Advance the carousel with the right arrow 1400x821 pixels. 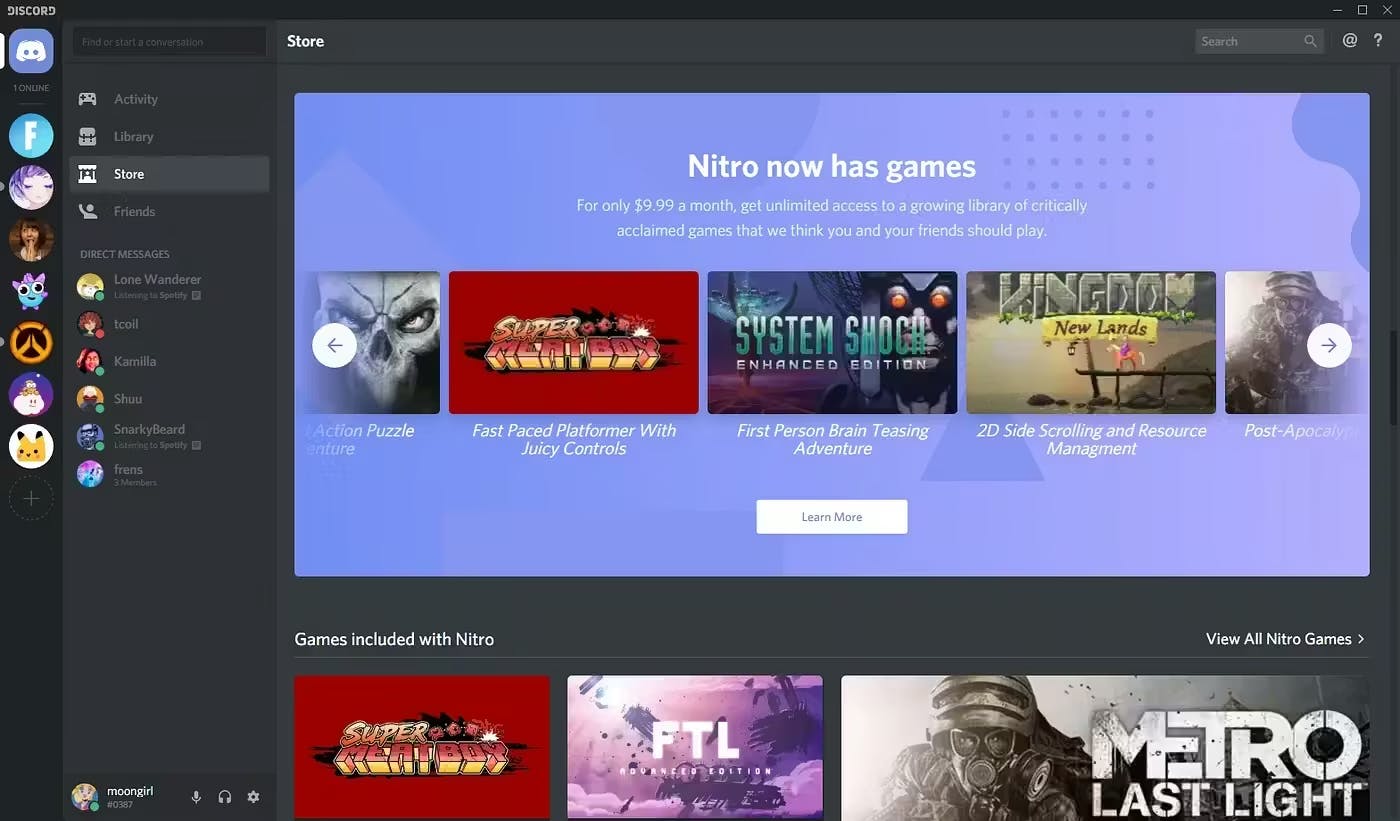pyautogui.click(x=1329, y=344)
